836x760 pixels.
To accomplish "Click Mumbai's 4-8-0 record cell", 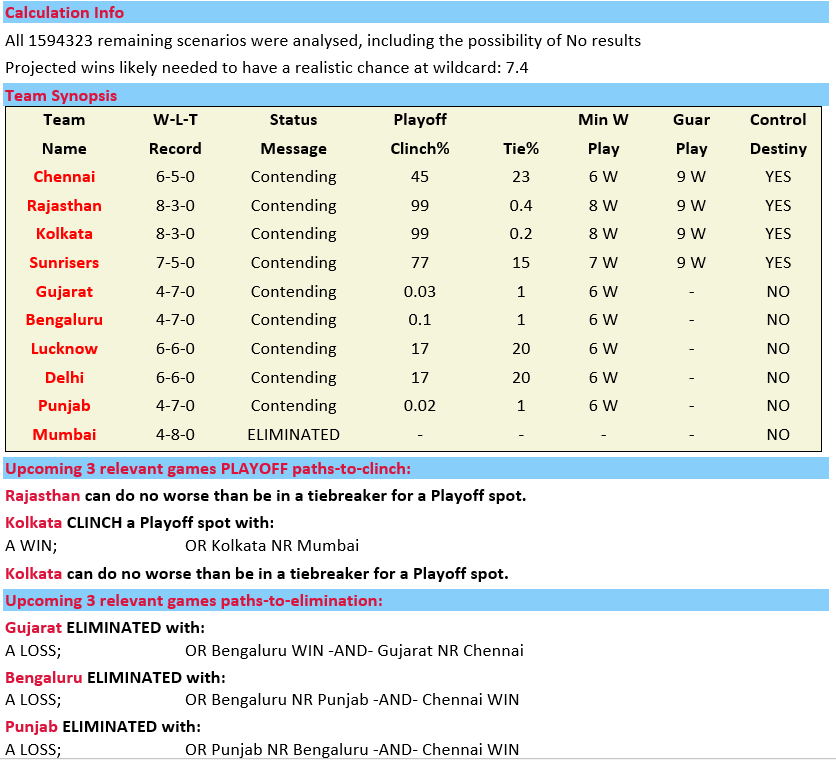I will point(175,434).
